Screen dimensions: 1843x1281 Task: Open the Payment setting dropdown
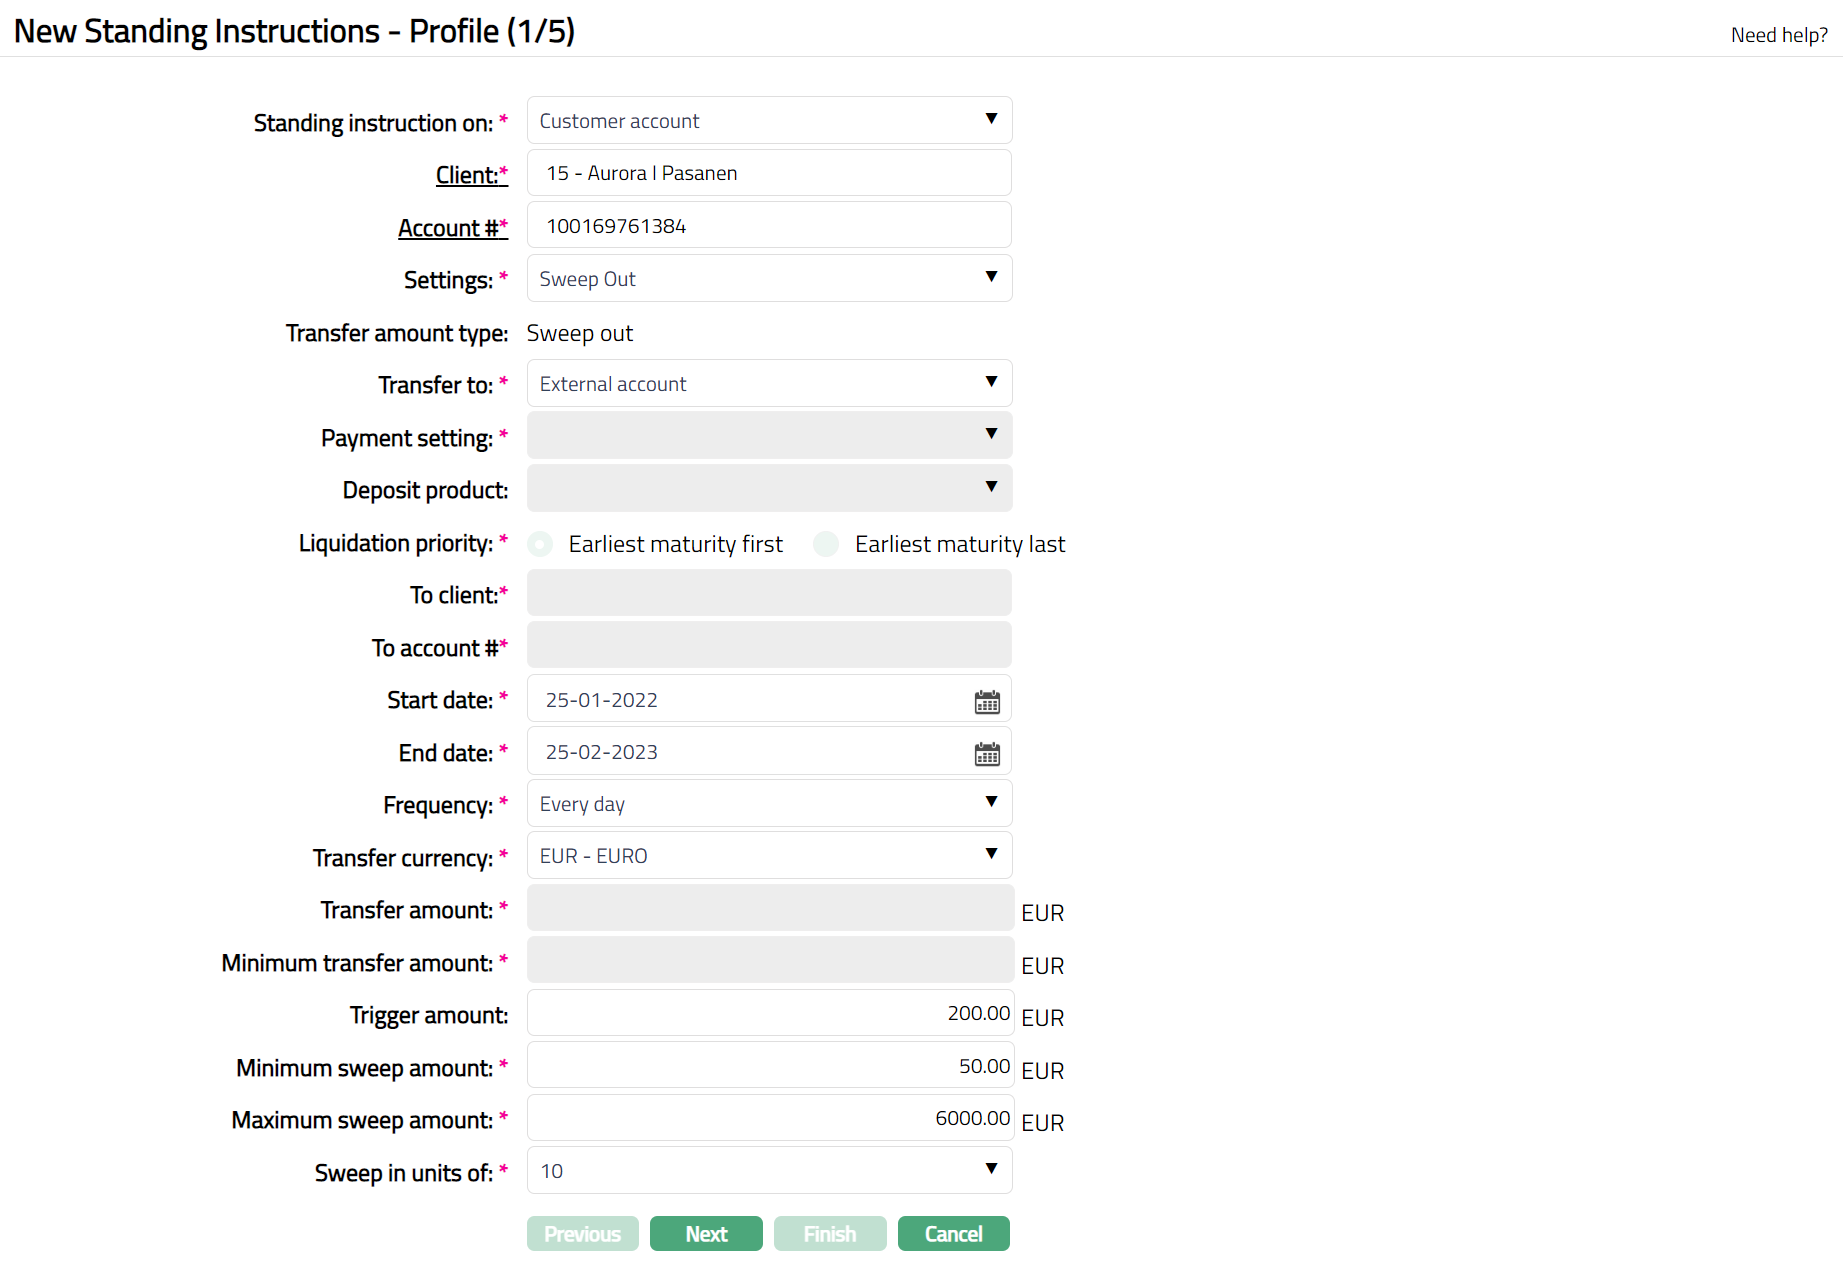769,436
